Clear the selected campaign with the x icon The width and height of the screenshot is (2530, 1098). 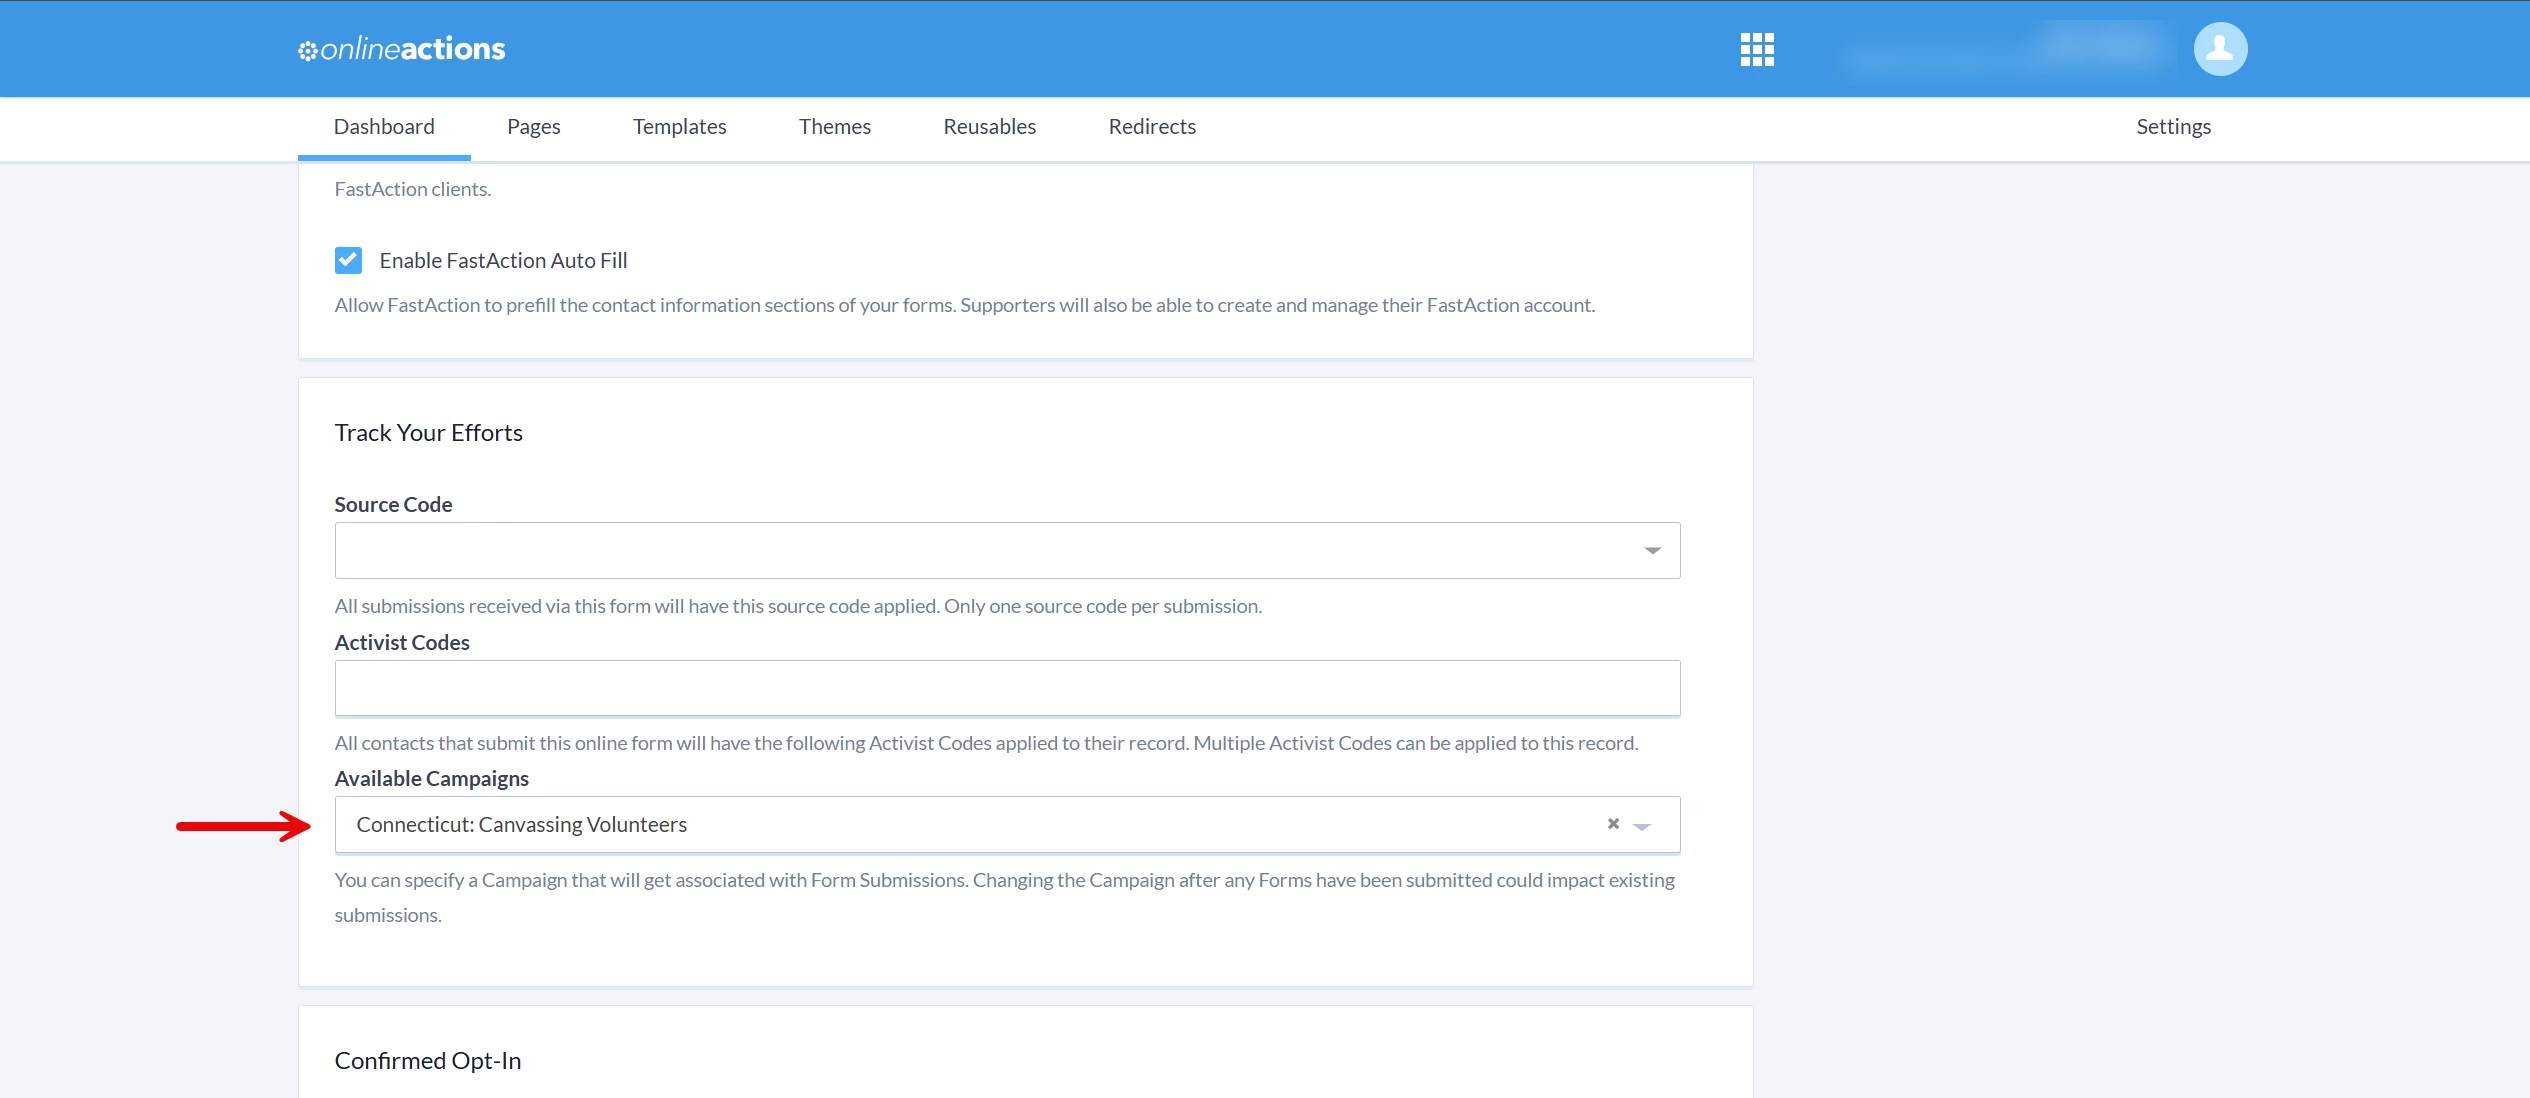click(x=1612, y=824)
